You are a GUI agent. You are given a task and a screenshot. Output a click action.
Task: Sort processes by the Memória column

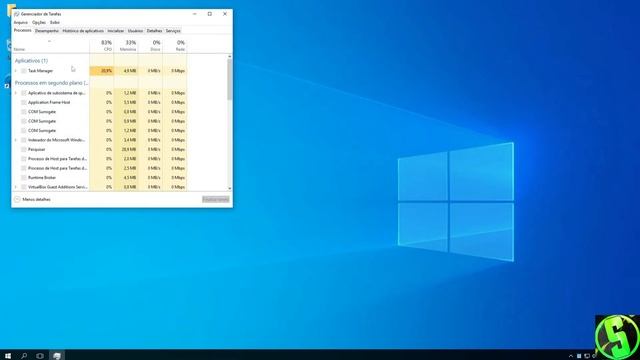click(x=127, y=45)
